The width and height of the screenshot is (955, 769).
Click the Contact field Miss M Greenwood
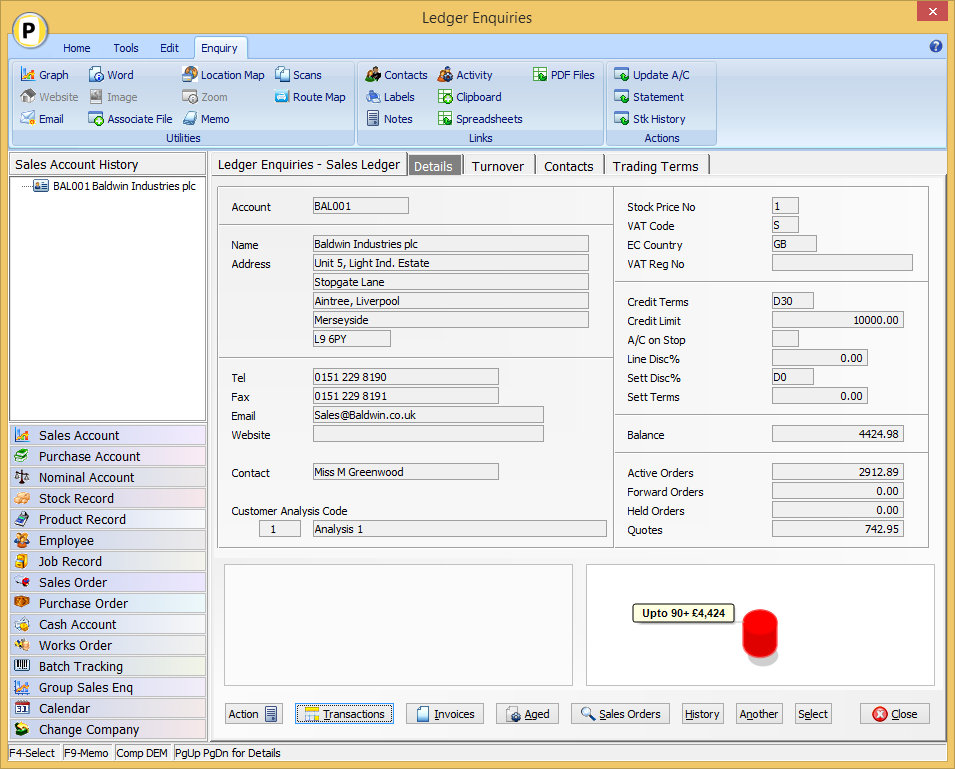[406, 471]
